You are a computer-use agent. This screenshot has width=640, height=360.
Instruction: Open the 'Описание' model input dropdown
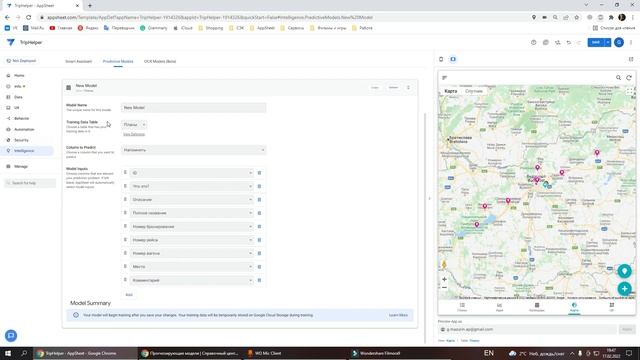tap(191, 200)
